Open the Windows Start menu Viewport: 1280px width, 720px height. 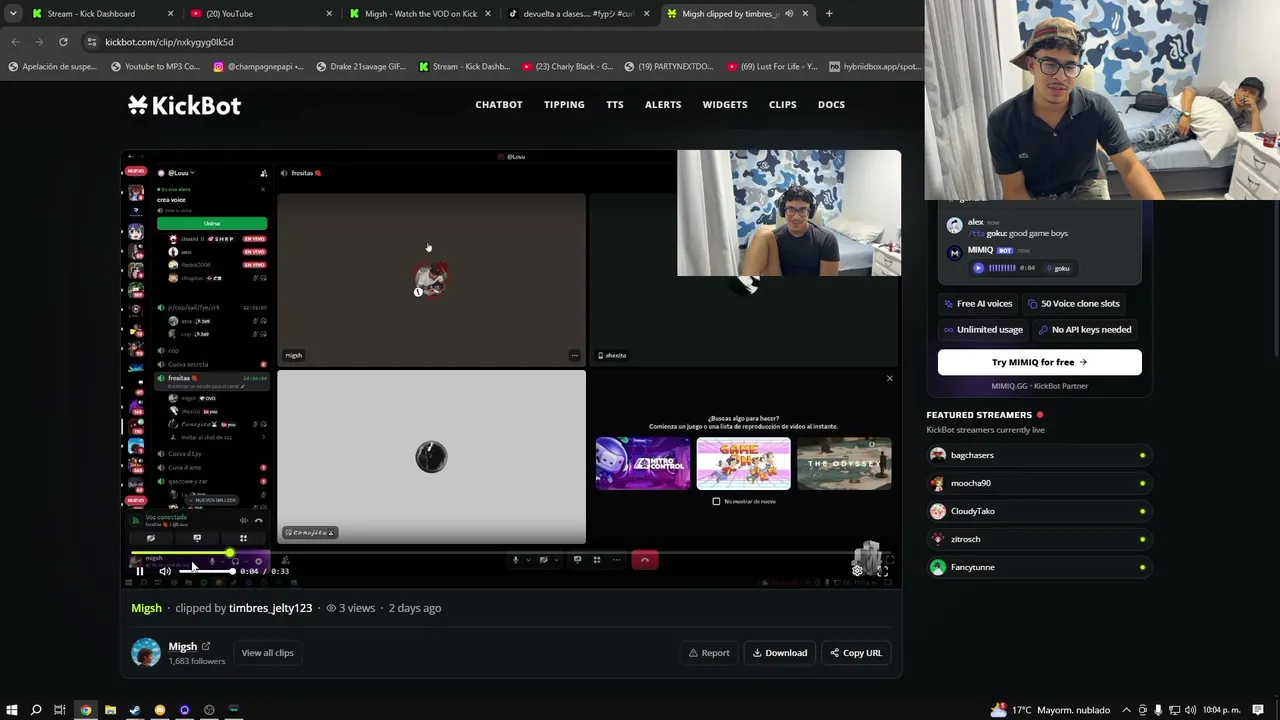pos(12,710)
